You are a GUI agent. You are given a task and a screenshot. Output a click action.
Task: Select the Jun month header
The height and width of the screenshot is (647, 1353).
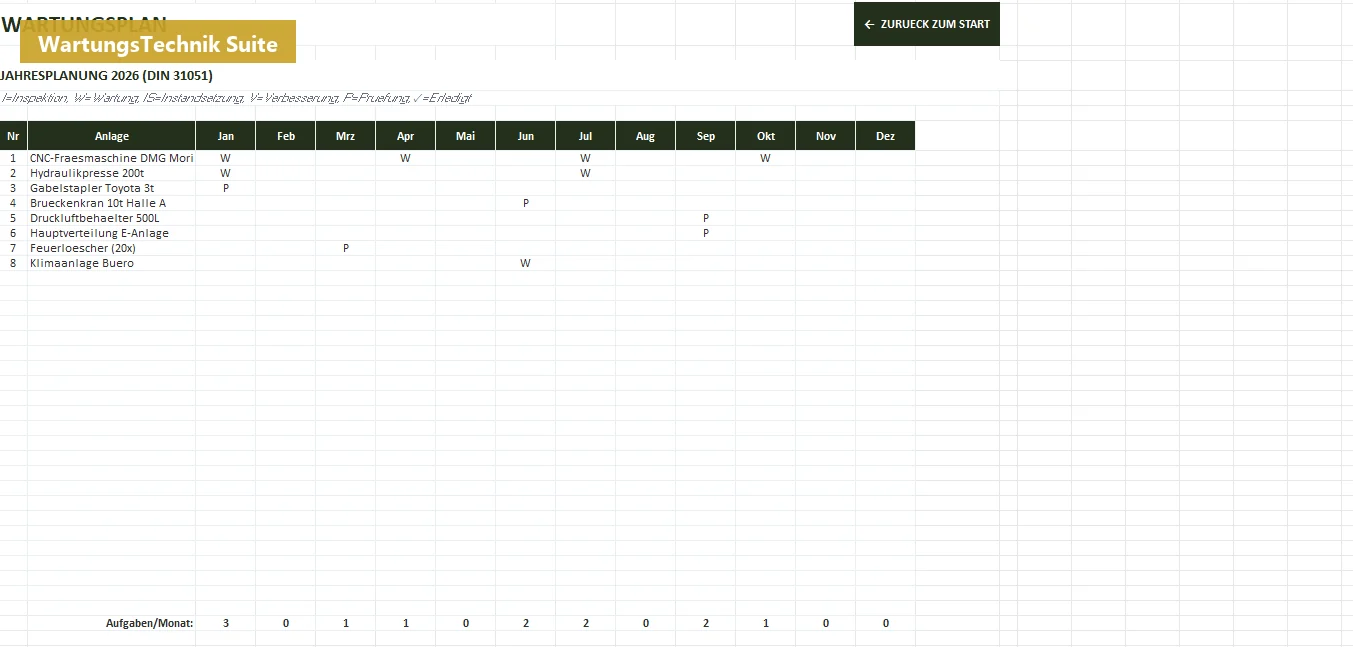(526, 136)
